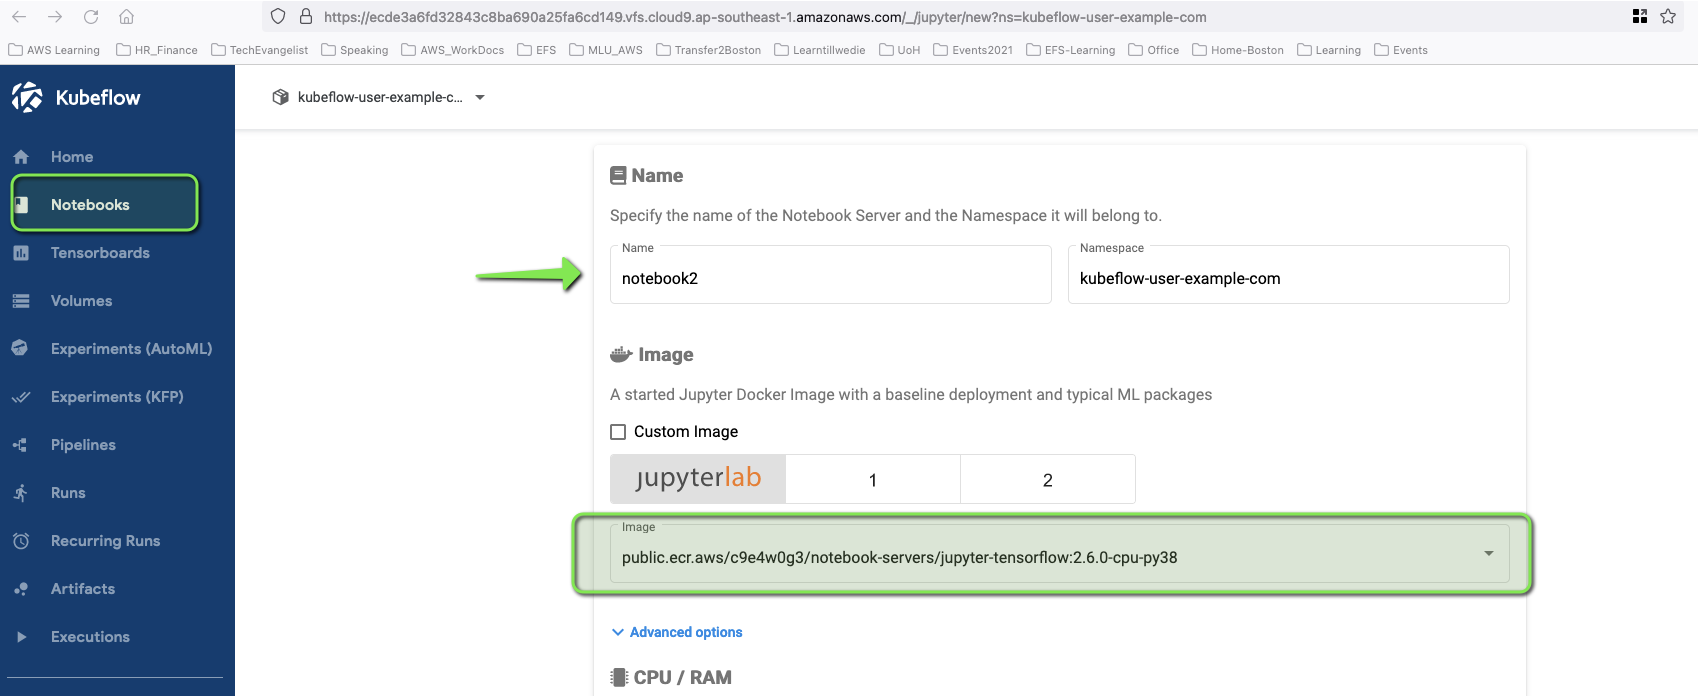Viewport: 1698px width, 696px height.
Task: Click the Volumes icon in sidebar
Action: coord(21,301)
